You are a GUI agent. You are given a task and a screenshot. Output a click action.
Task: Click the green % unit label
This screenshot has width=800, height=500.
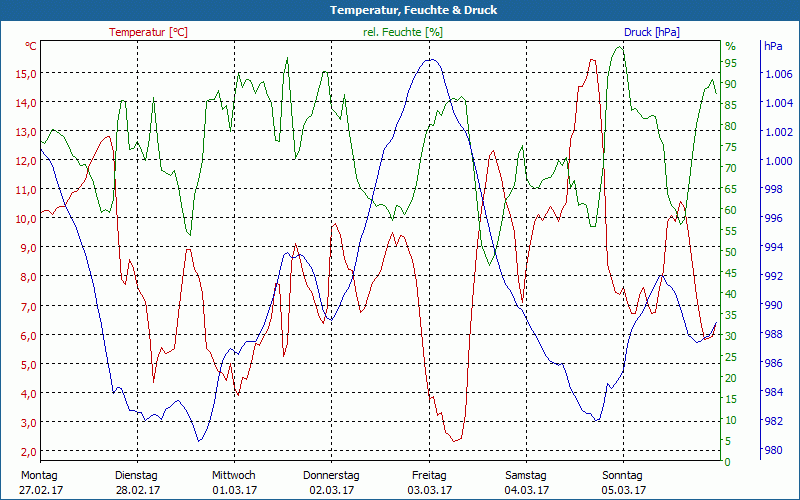tap(730, 46)
